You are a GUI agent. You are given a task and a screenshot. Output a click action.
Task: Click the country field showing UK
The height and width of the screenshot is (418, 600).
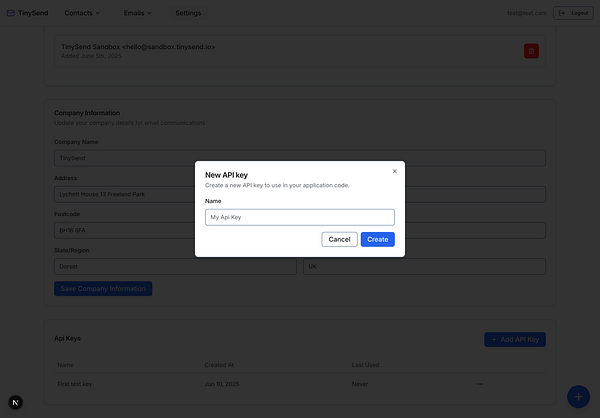(424, 266)
